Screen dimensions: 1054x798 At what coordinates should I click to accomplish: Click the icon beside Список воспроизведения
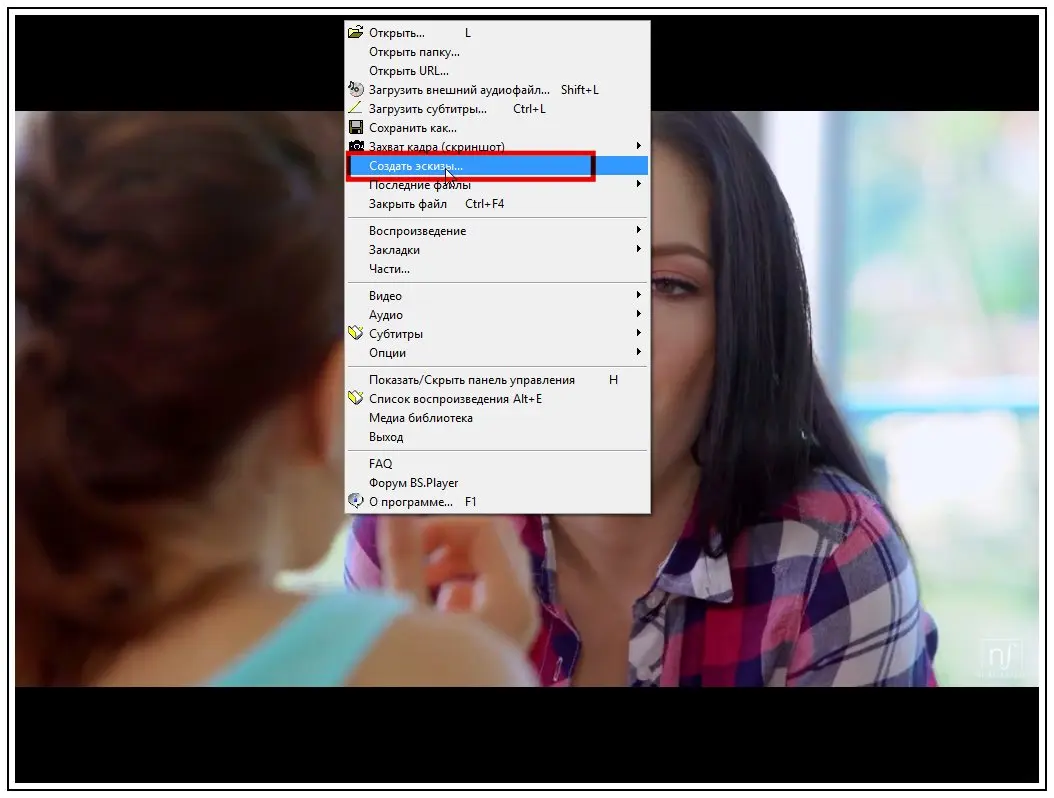click(x=356, y=398)
